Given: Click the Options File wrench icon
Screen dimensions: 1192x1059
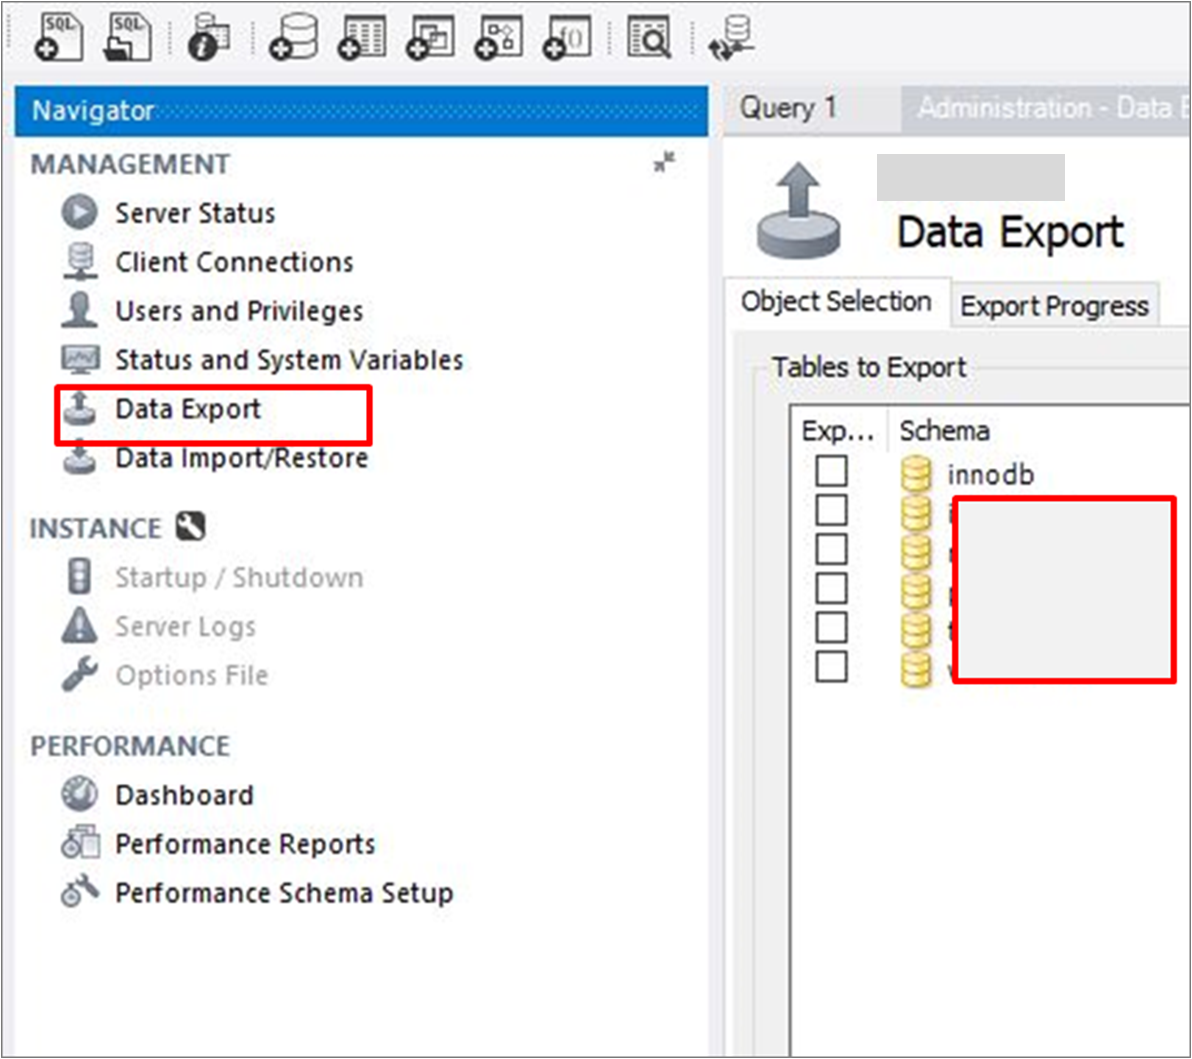Looking at the screenshot, I should coord(80,674).
